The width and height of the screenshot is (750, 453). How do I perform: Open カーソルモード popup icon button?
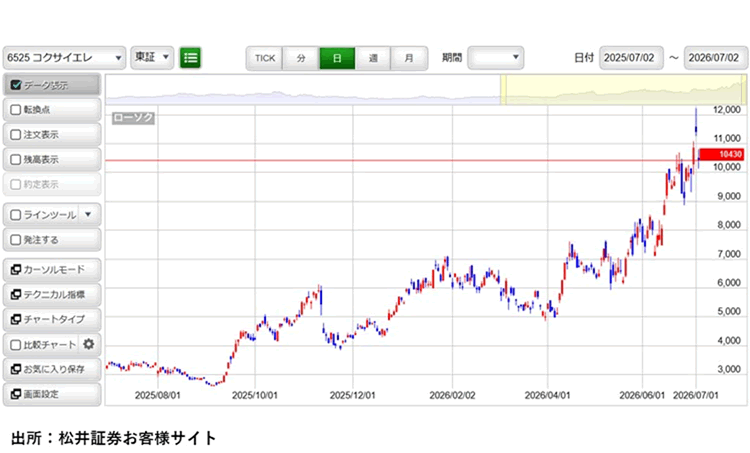[x=52, y=270]
